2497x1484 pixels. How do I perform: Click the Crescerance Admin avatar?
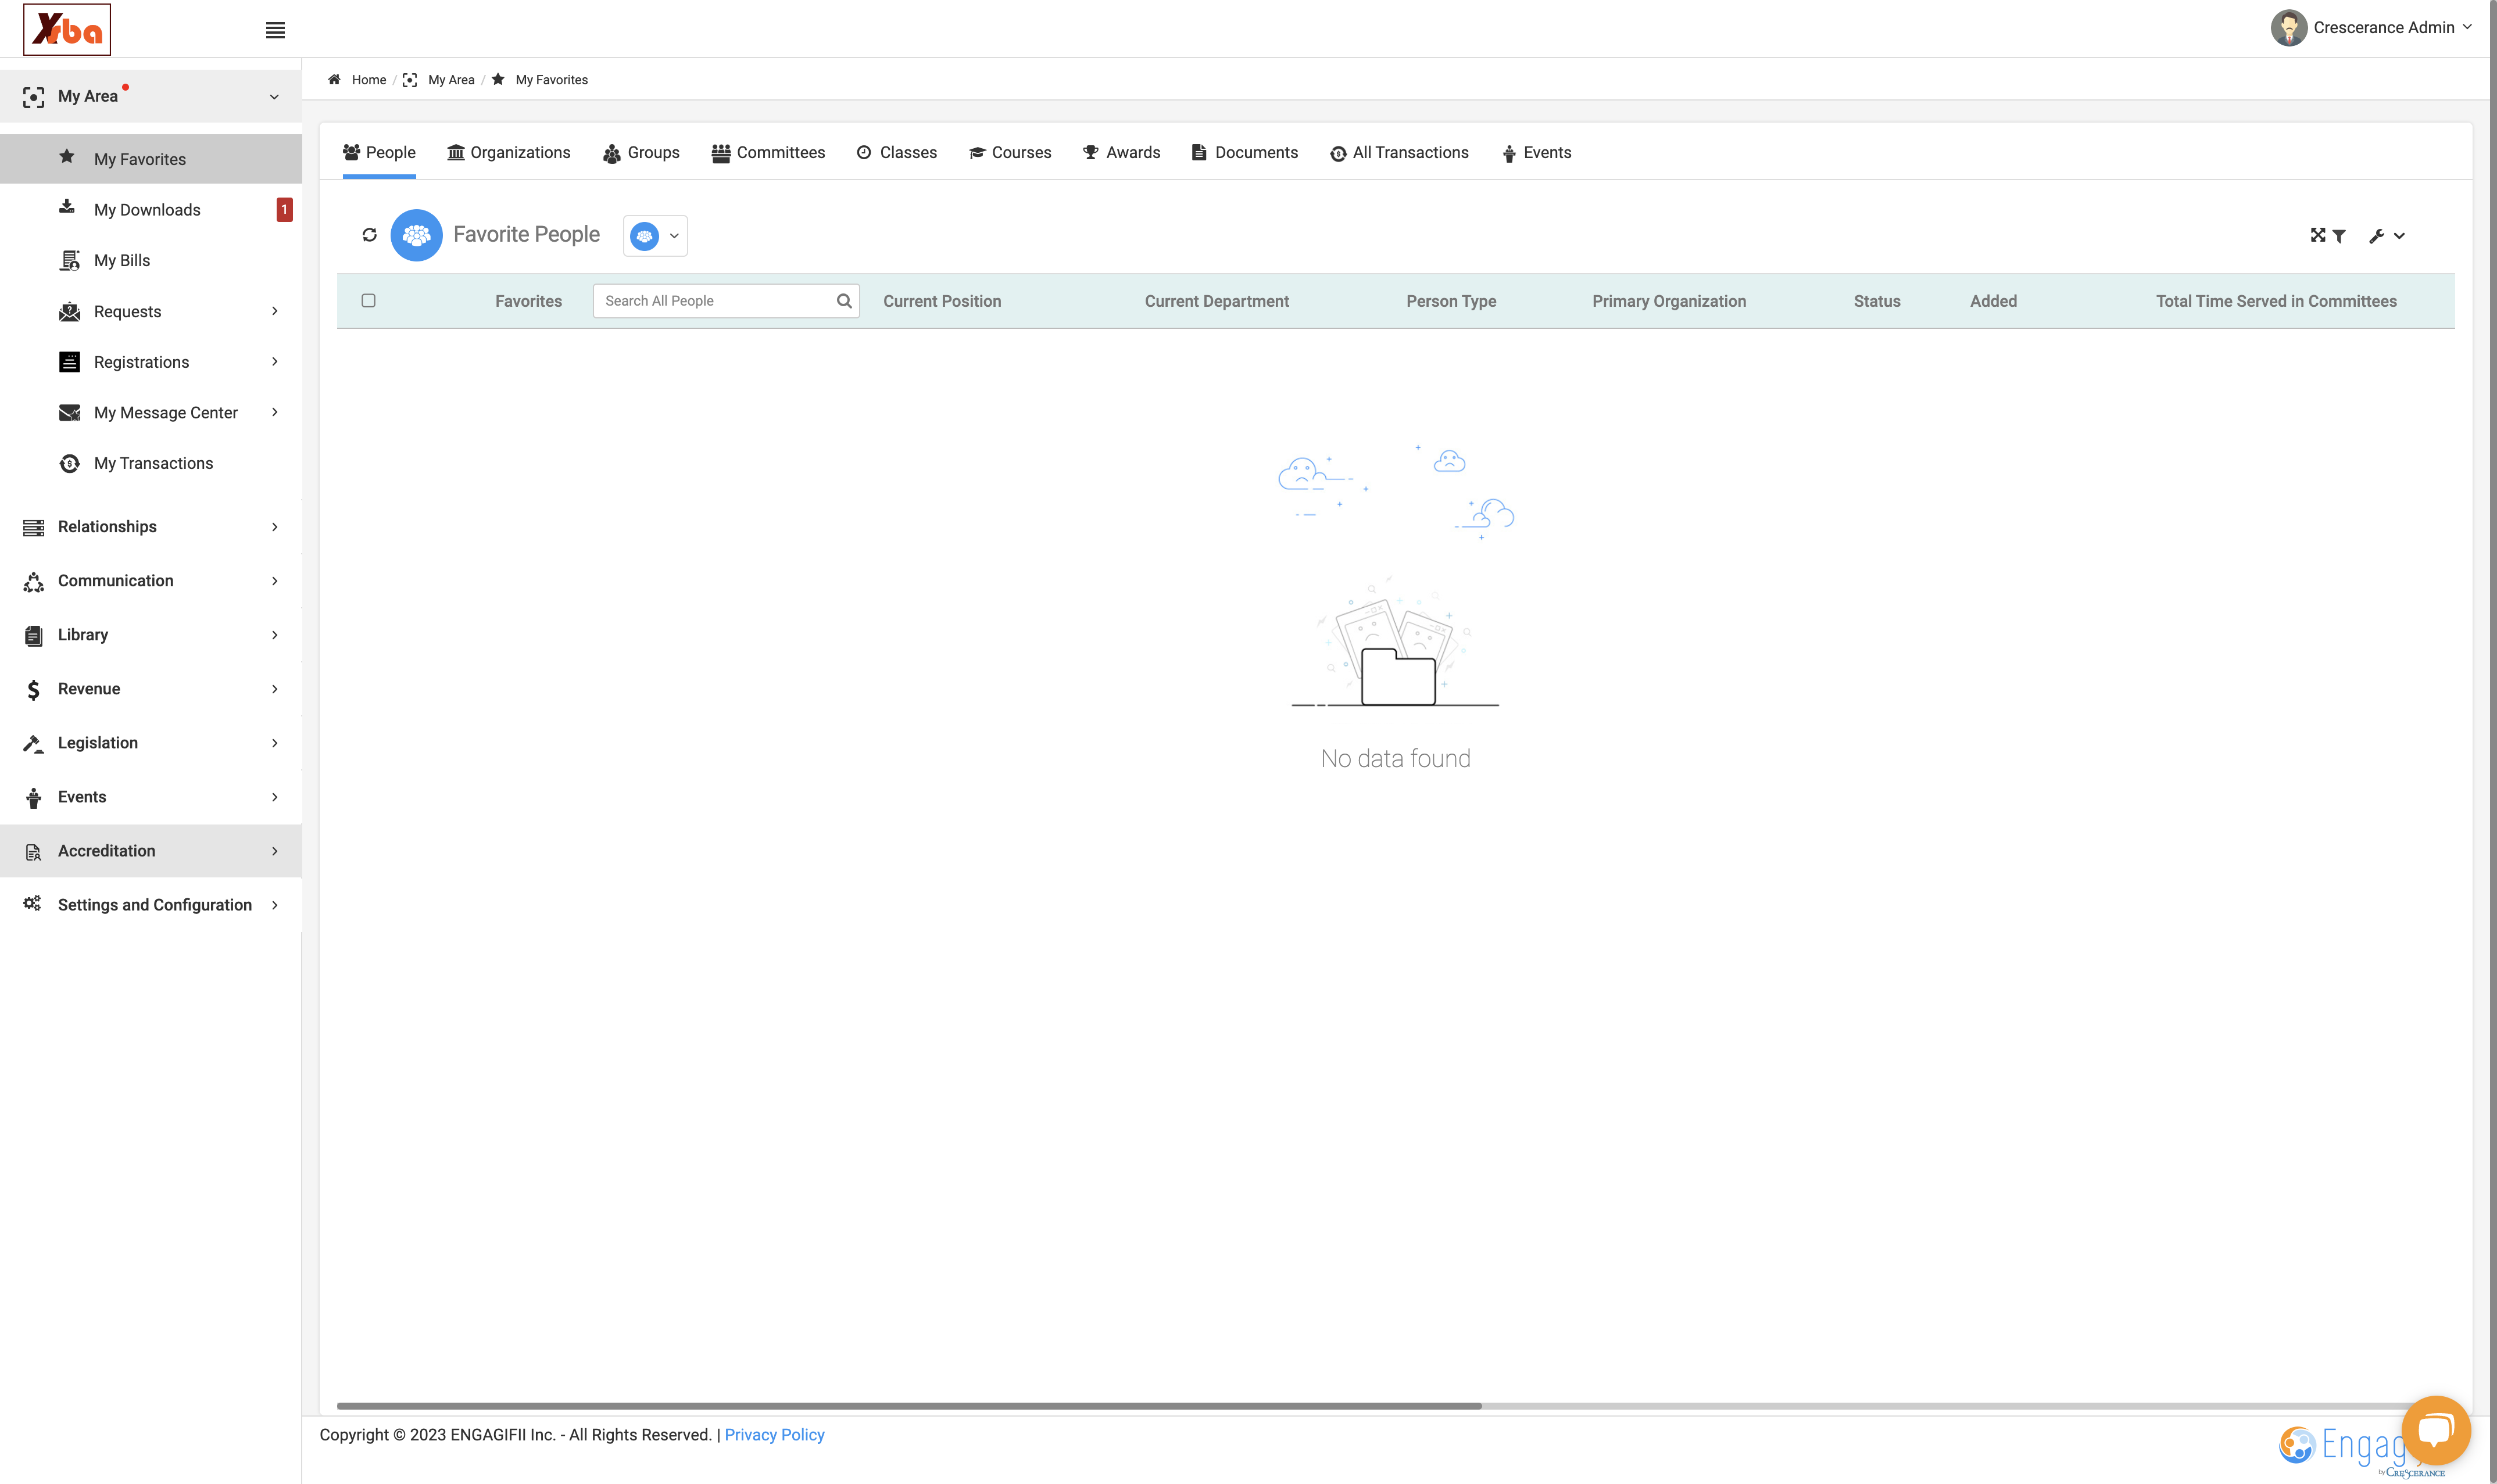pos(2288,28)
